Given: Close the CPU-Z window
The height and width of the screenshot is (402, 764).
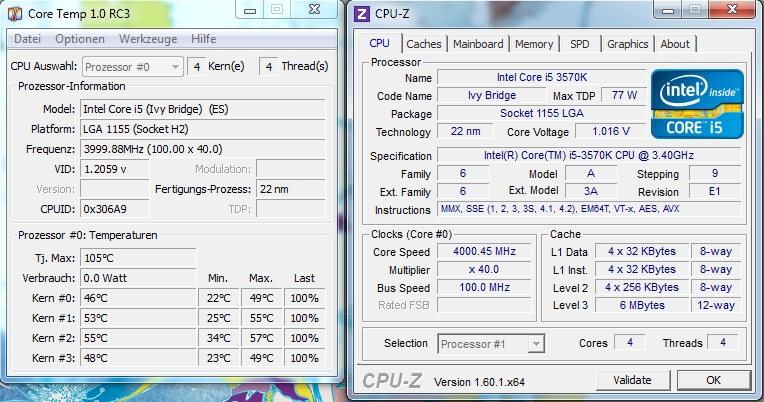Looking at the screenshot, I should (x=732, y=10).
